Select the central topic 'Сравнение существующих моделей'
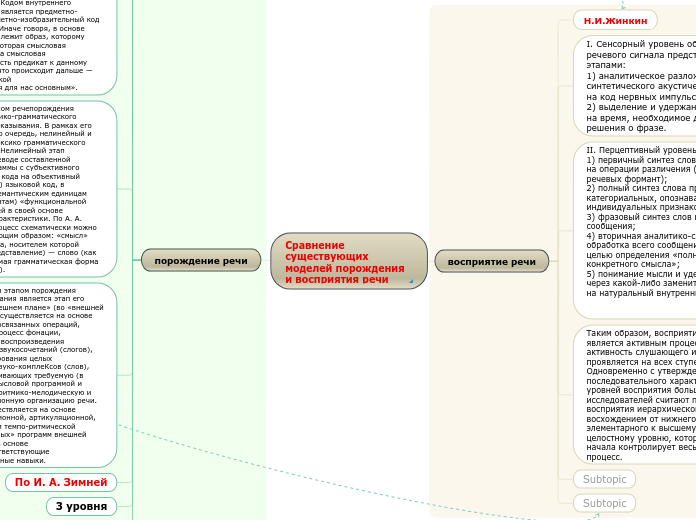 pyautogui.click(x=349, y=261)
